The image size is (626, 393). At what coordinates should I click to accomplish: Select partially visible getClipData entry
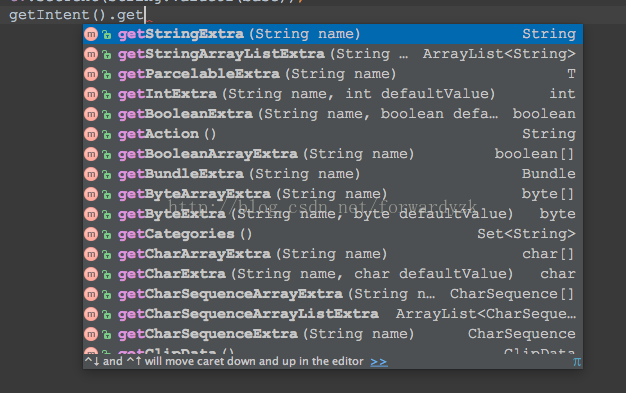point(333,349)
